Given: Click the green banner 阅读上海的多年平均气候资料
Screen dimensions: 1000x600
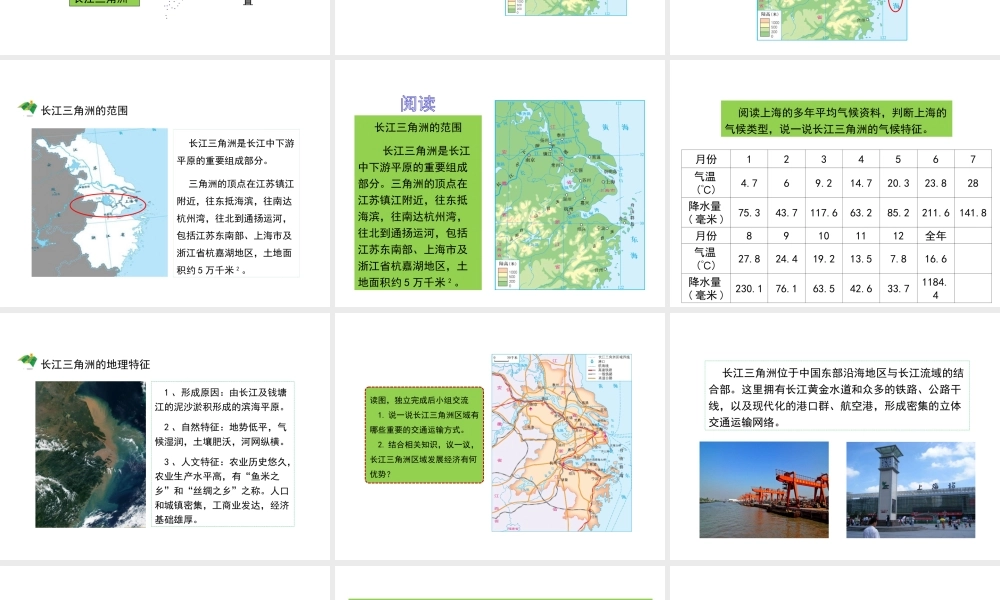Looking at the screenshot, I should click(x=836, y=119).
